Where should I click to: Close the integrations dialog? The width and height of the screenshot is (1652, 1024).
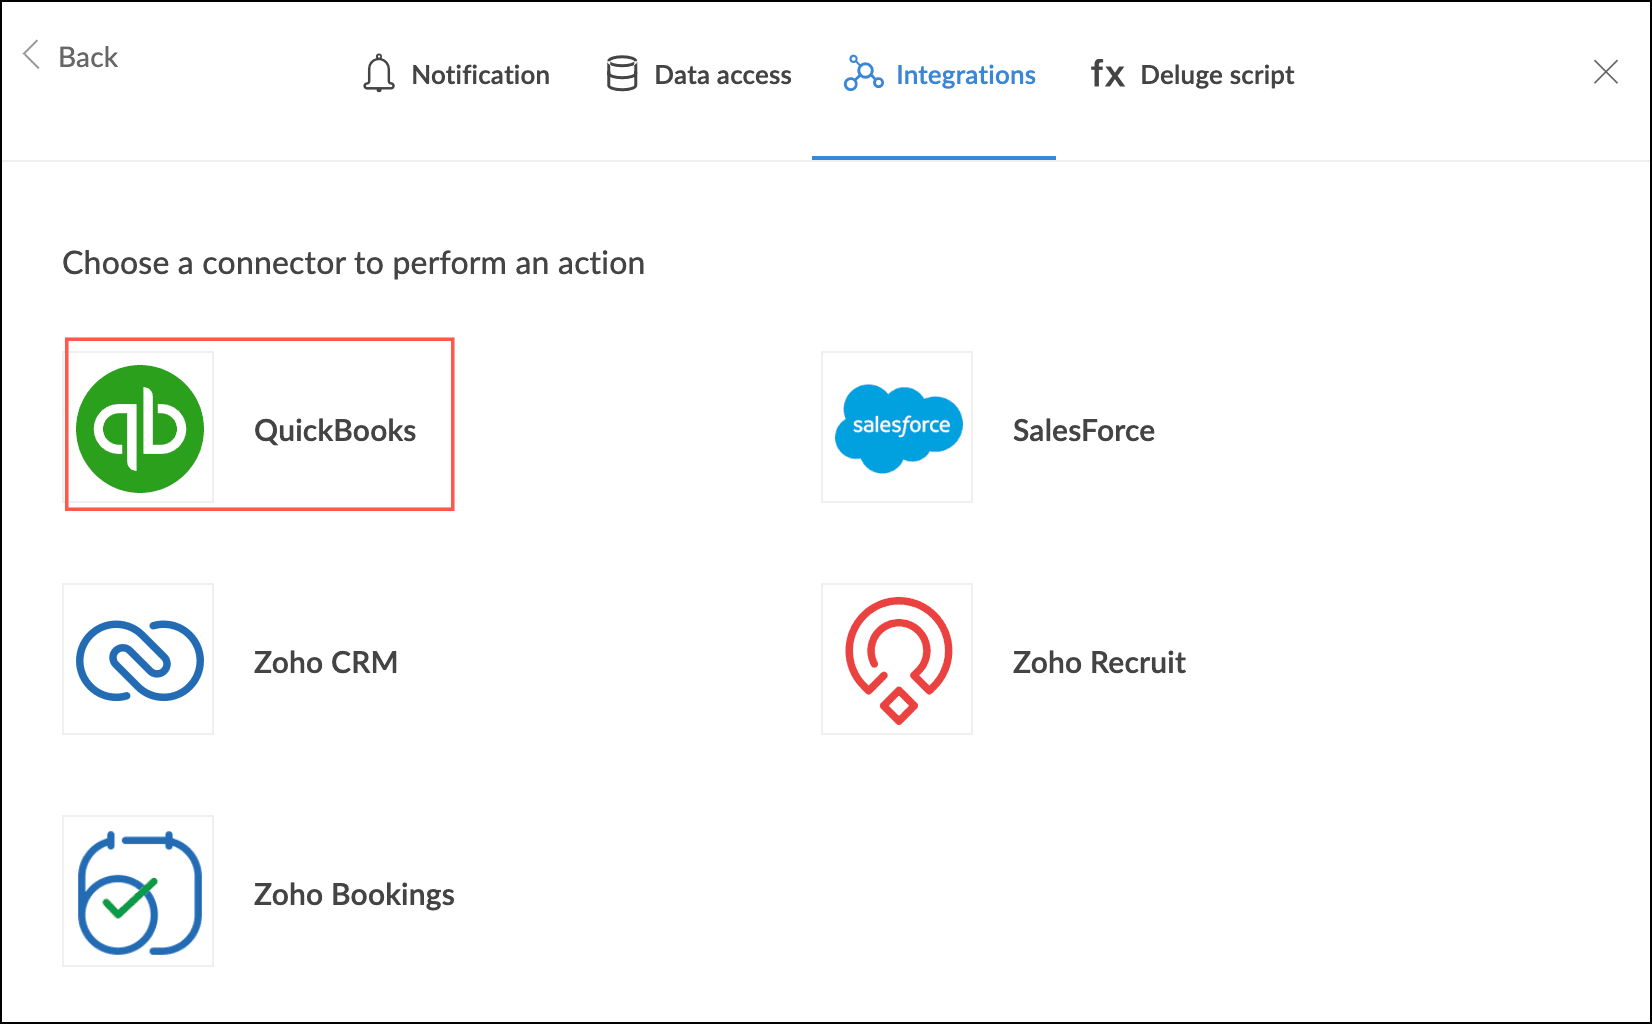1605,72
